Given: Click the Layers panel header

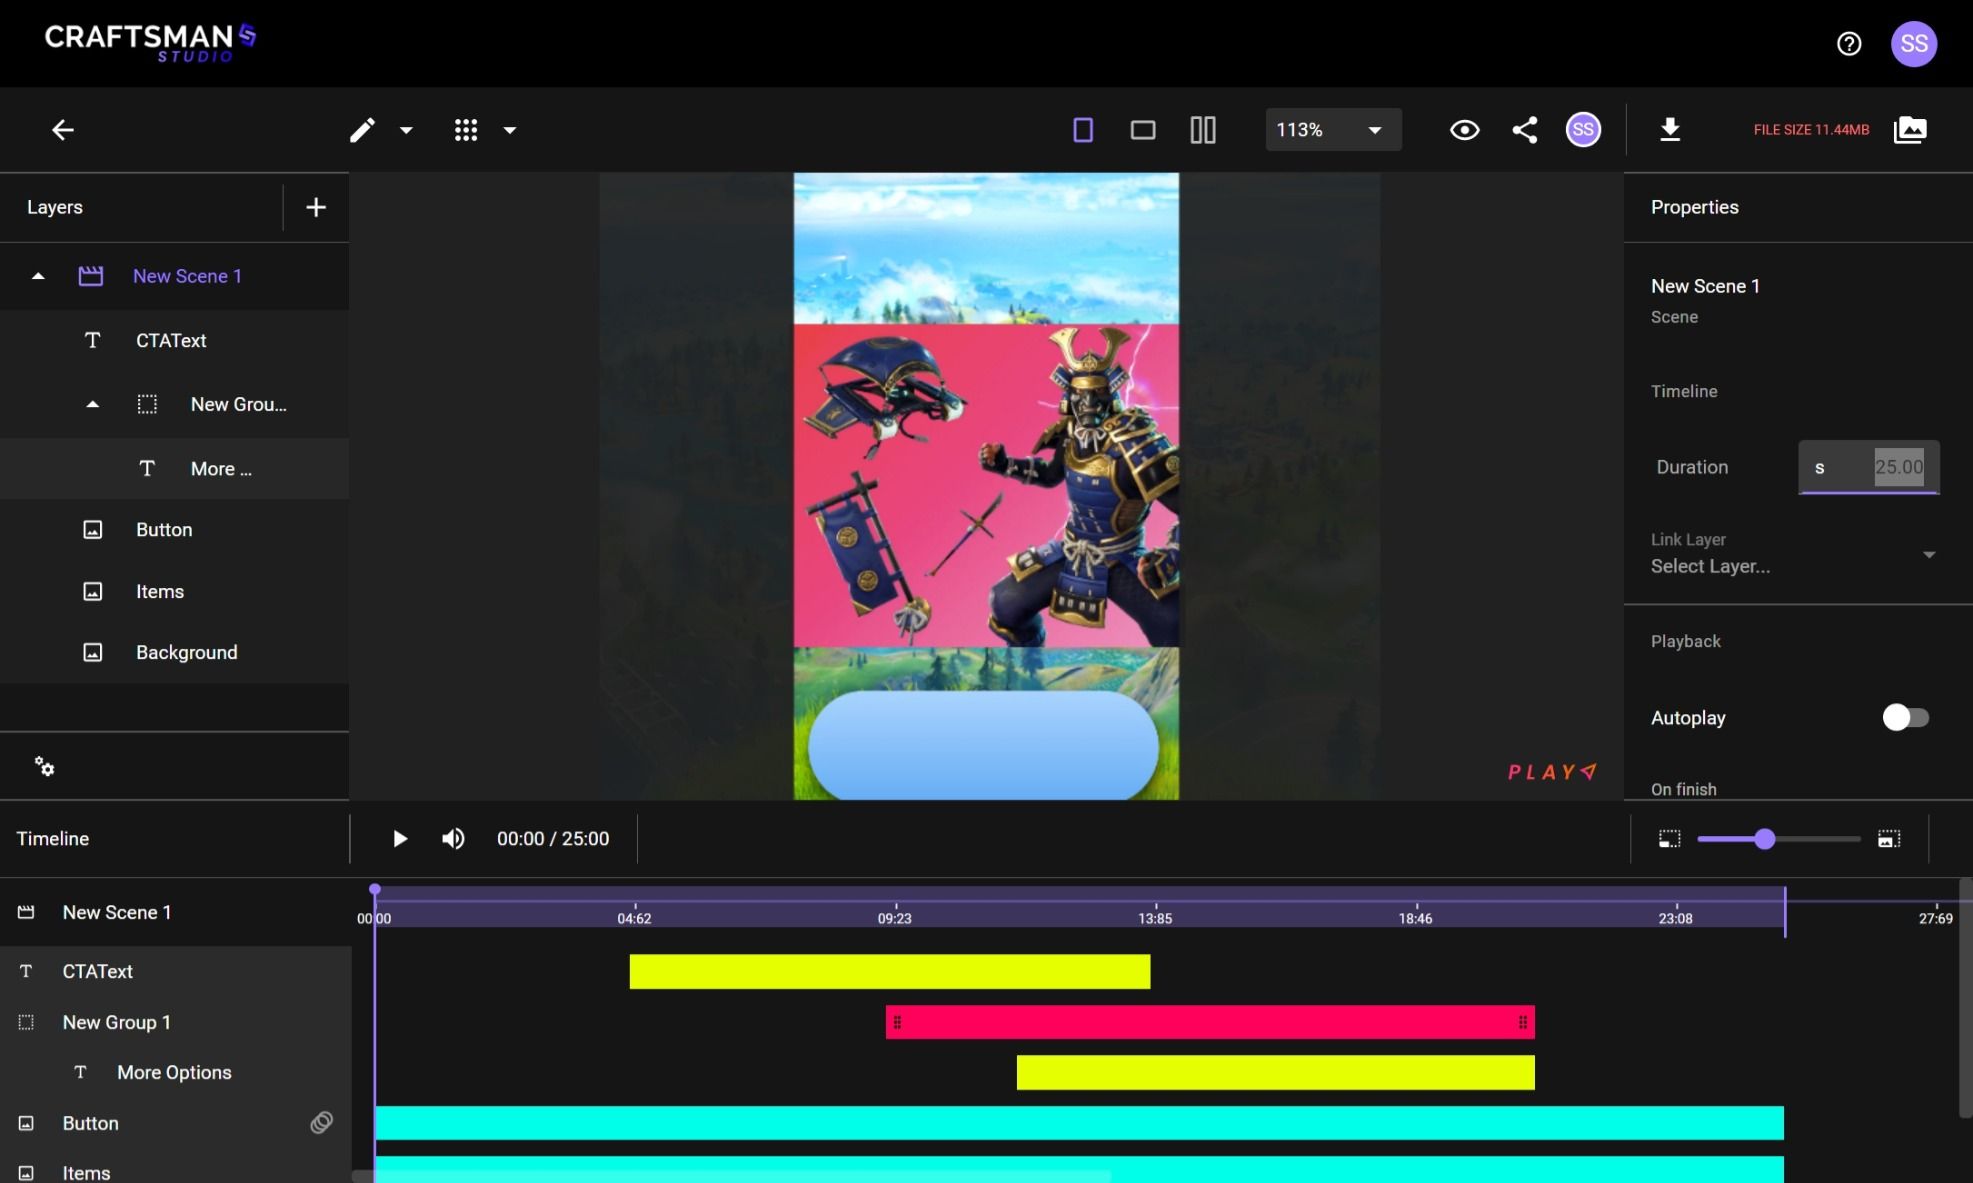Looking at the screenshot, I should coord(55,207).
